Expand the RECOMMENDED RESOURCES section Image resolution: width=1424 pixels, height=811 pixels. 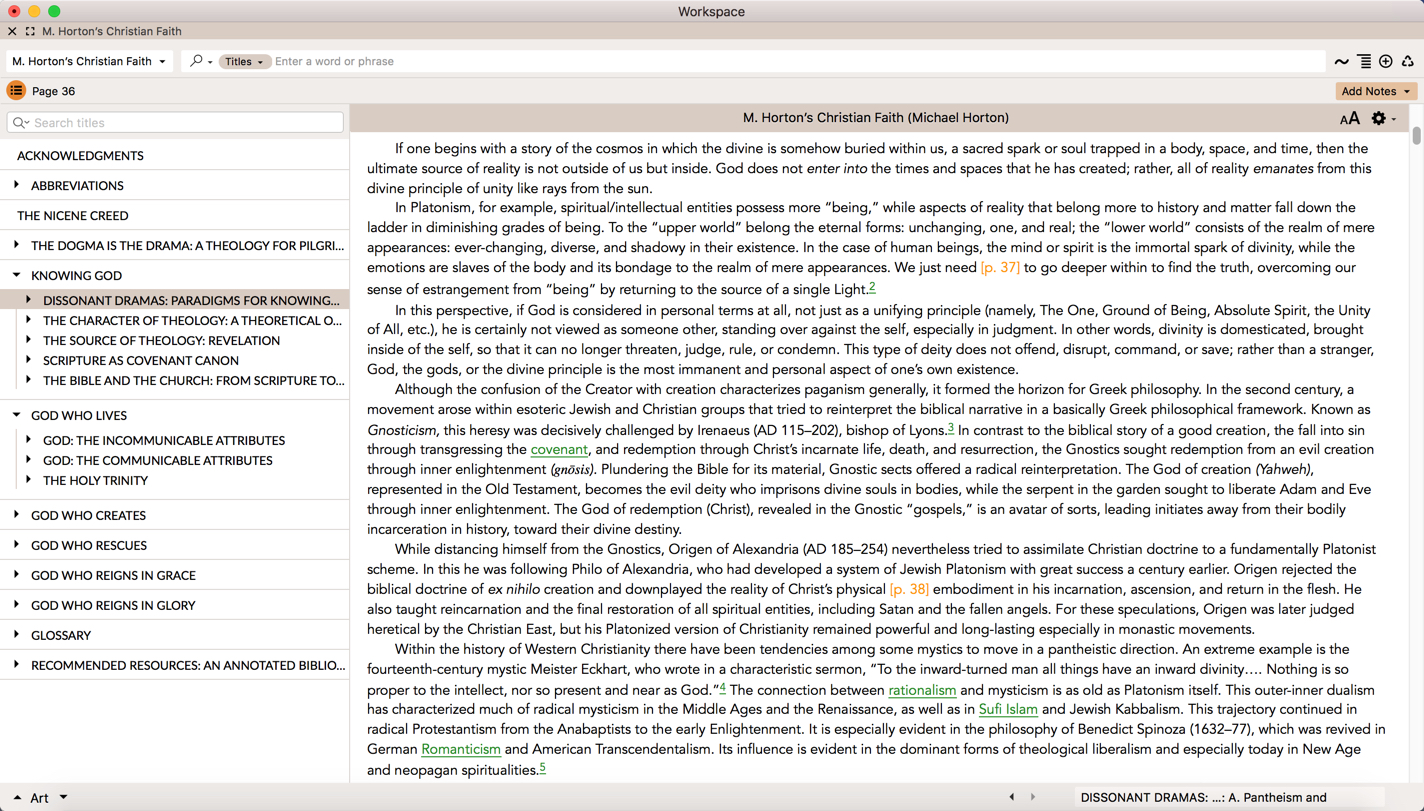click(x=17, y=665)
